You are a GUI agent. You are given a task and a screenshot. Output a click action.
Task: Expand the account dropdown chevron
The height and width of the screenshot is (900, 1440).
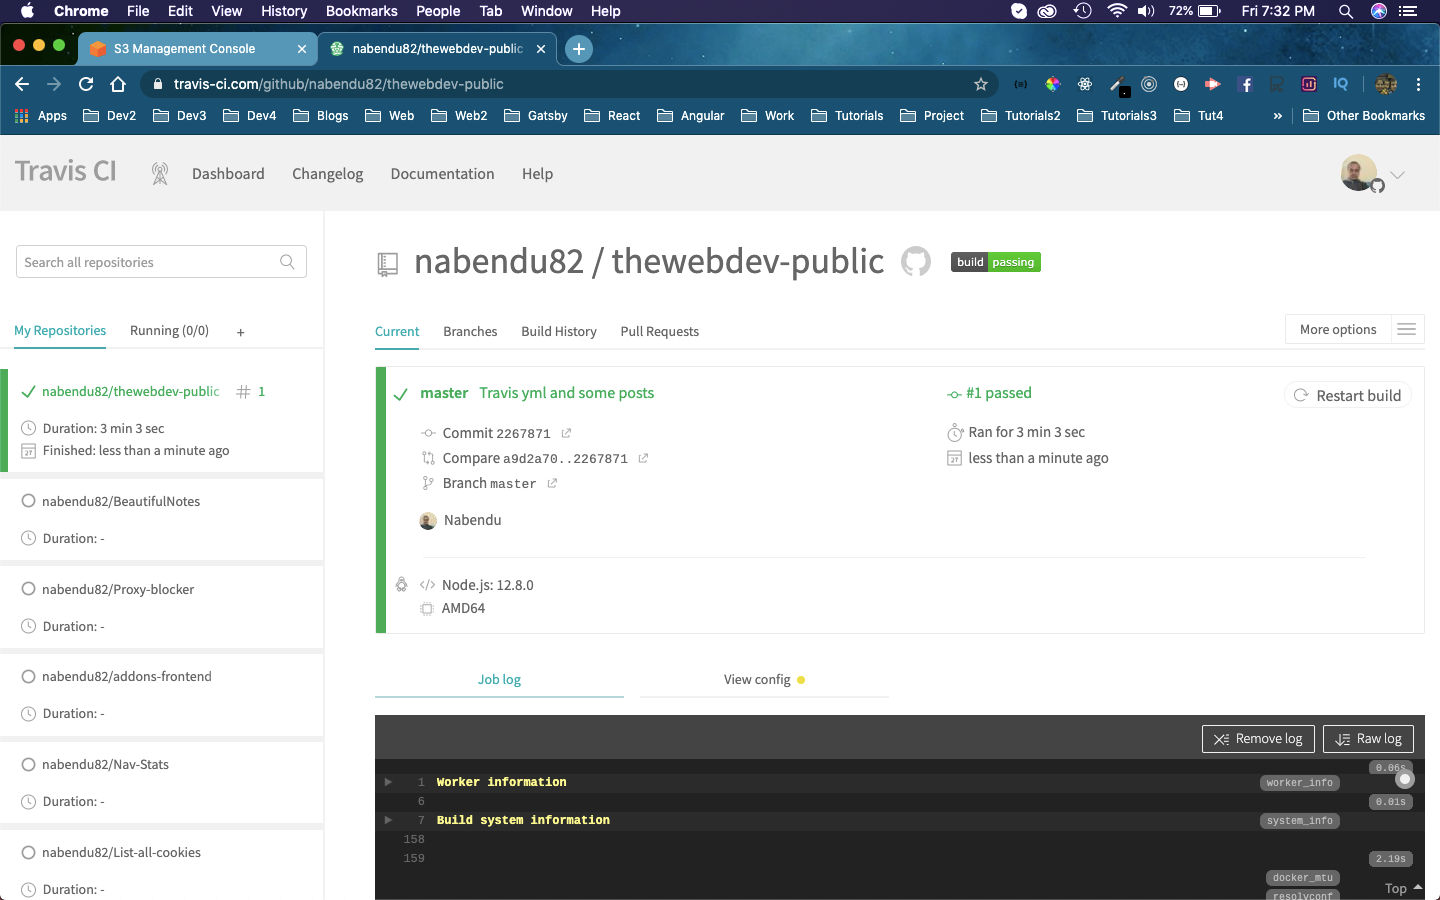[x=1398, y=174]
